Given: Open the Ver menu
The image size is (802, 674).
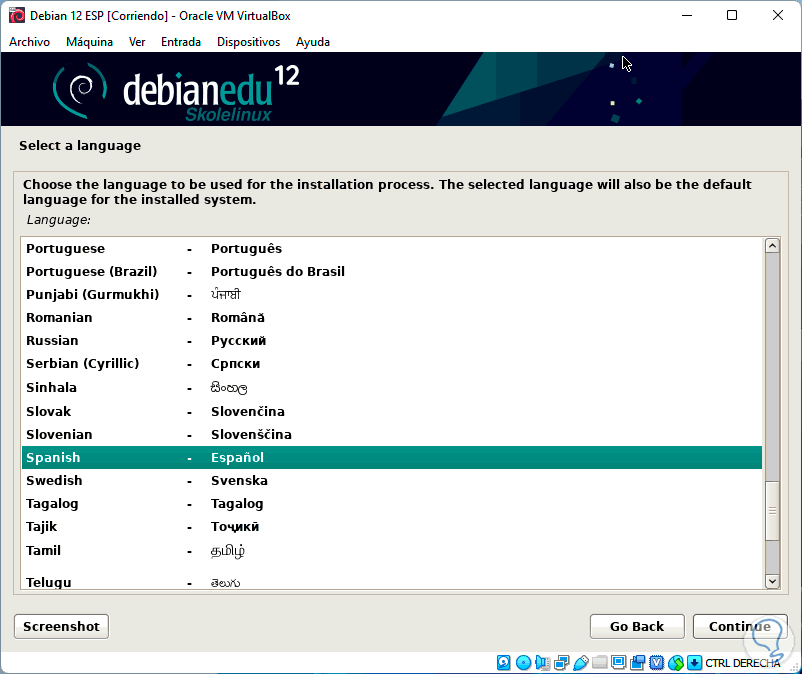Looking at the screenshot, I should point(137,42).
